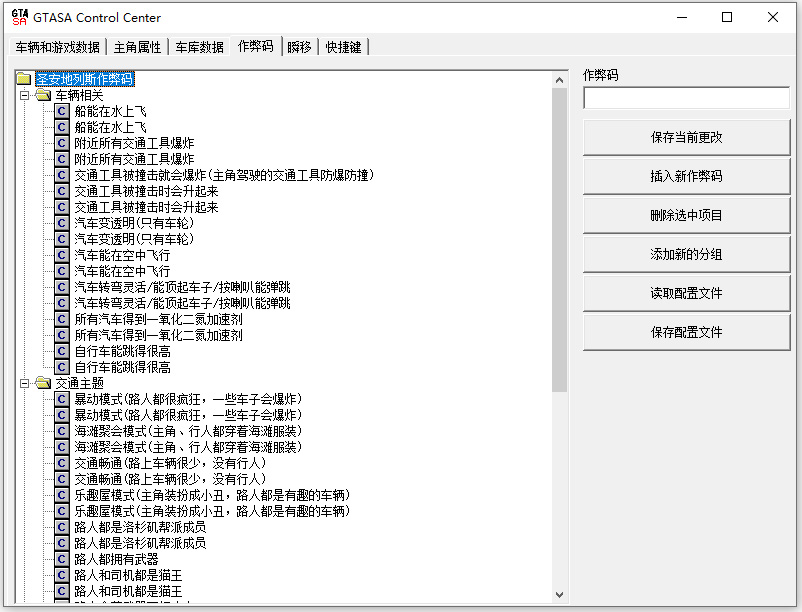Image resolution: width=802 pixels, height=612 pixels.
Task: Select the lower 汽车变透明(只有车轮) text
Action: [134, 239]
